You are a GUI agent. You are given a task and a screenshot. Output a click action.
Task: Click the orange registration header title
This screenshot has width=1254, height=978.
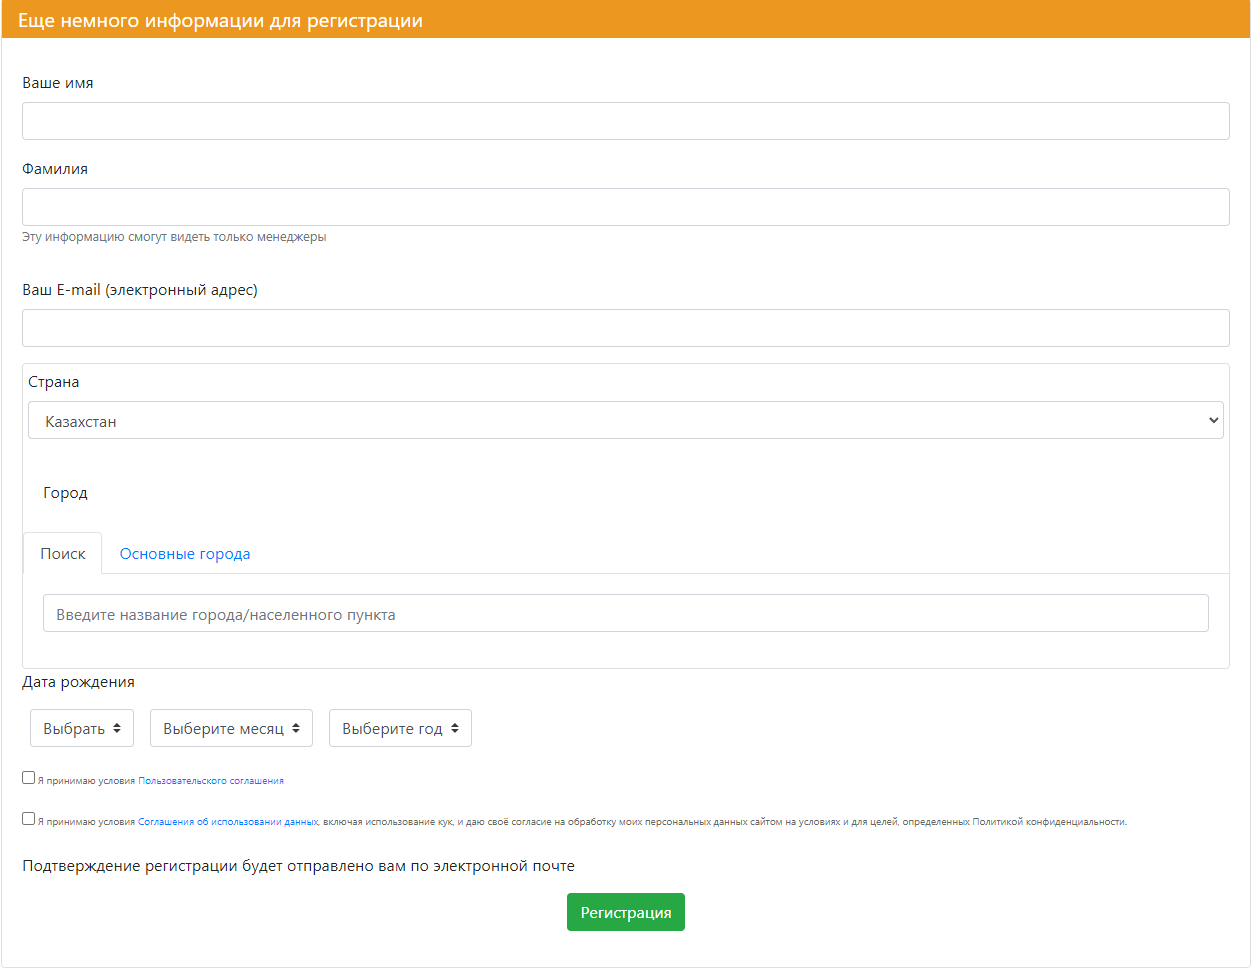coord(220,21)
